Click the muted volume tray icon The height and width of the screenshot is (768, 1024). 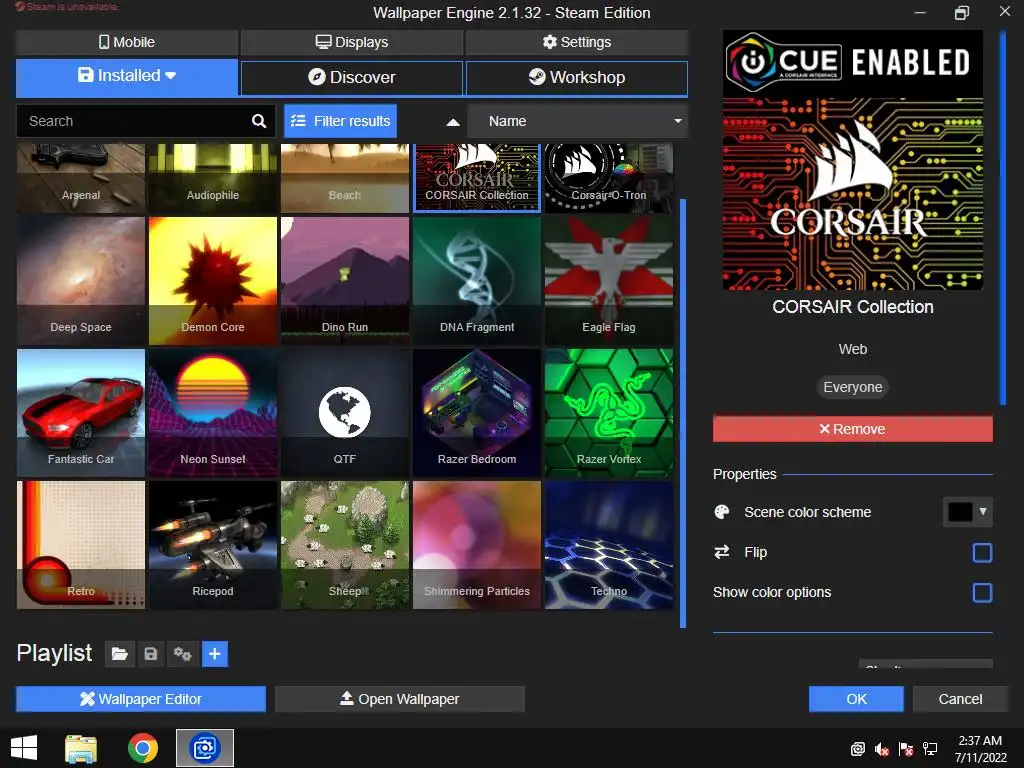pyautogui.click(x=882, y=749)
